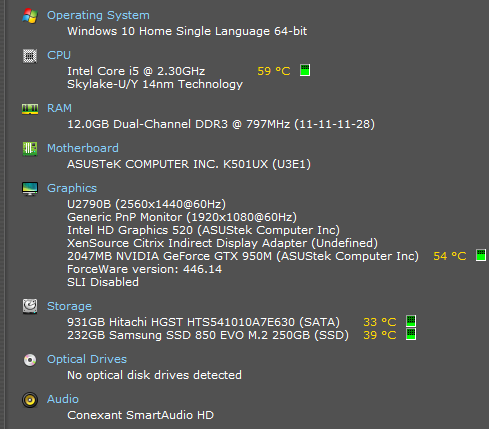Click the Windows flag Operating System icon
The height and width of the screenshot is (429, 489).
30,16
